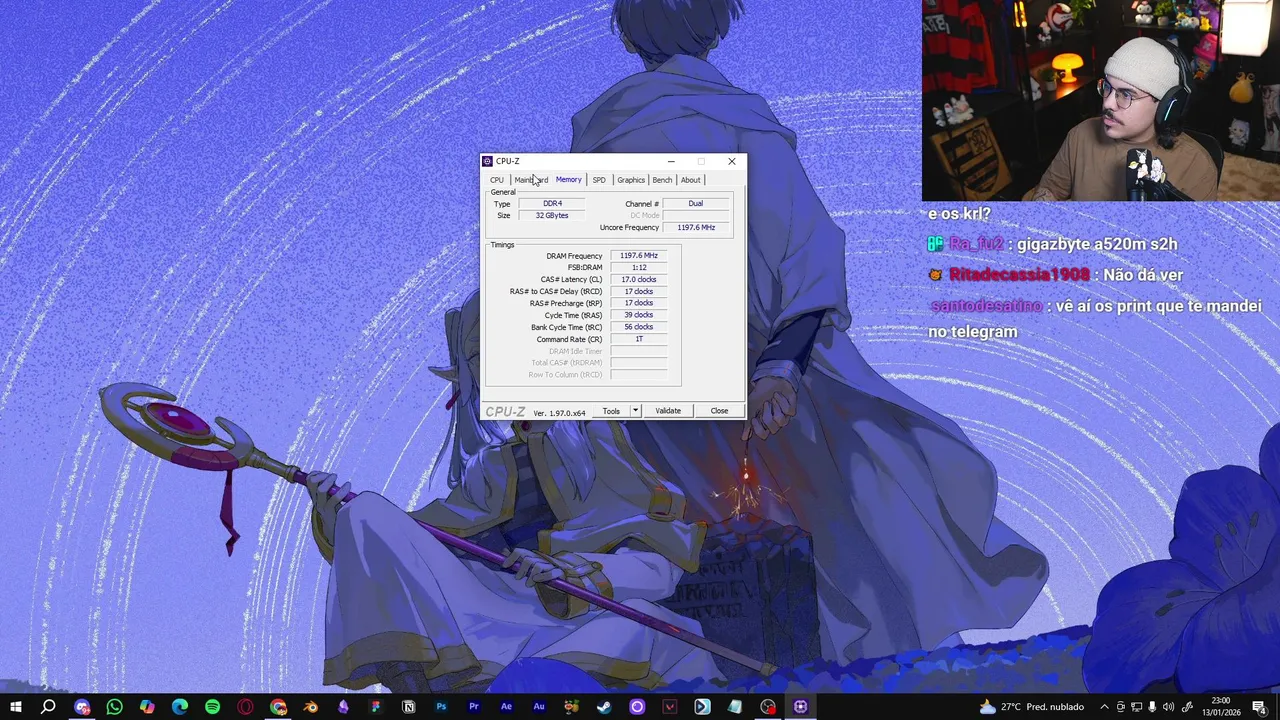The height and width of the screenshot is (720, 1280).
Task: Launch Adobe Audition from the taskbar
Action: click(539, 707)
